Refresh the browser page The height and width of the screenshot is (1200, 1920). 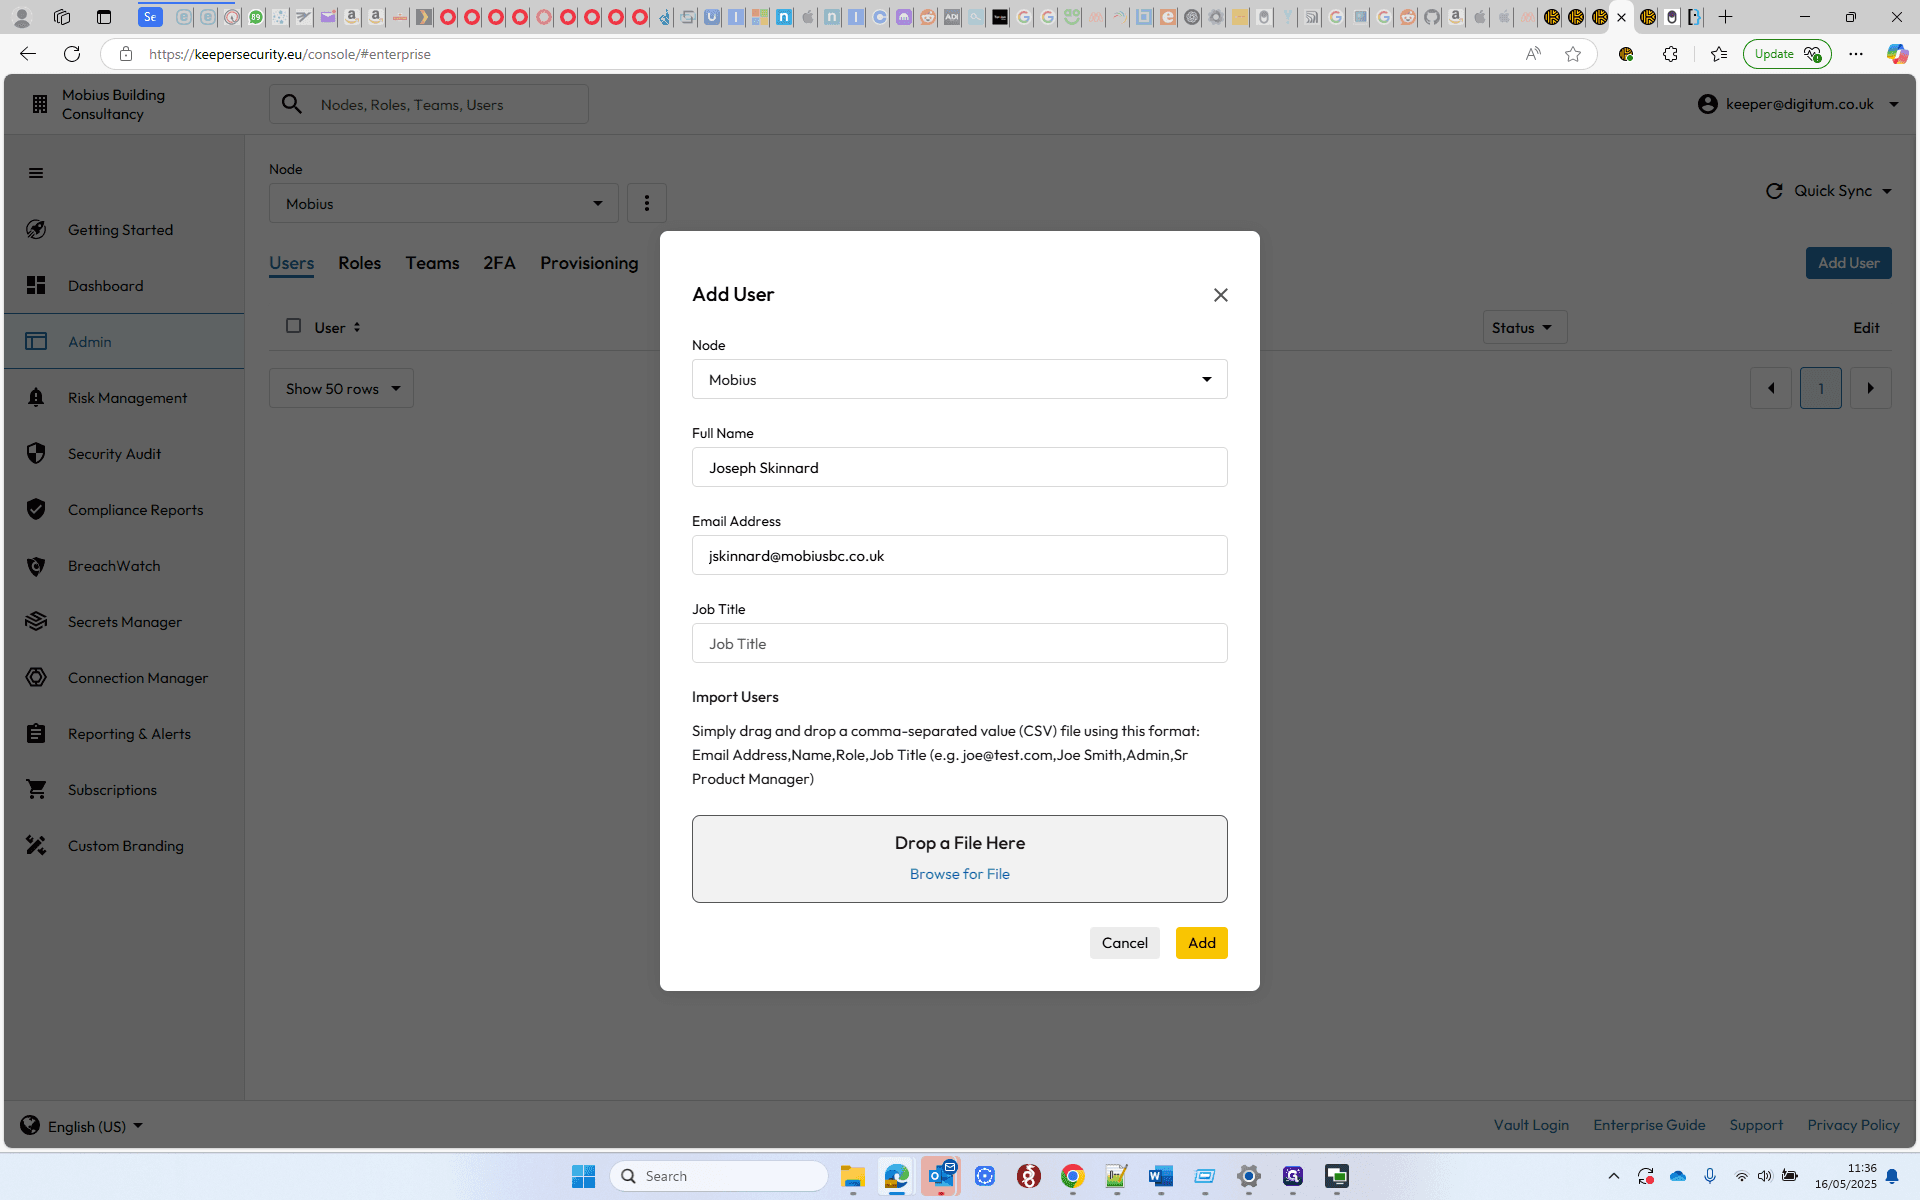tap(72, 54)
